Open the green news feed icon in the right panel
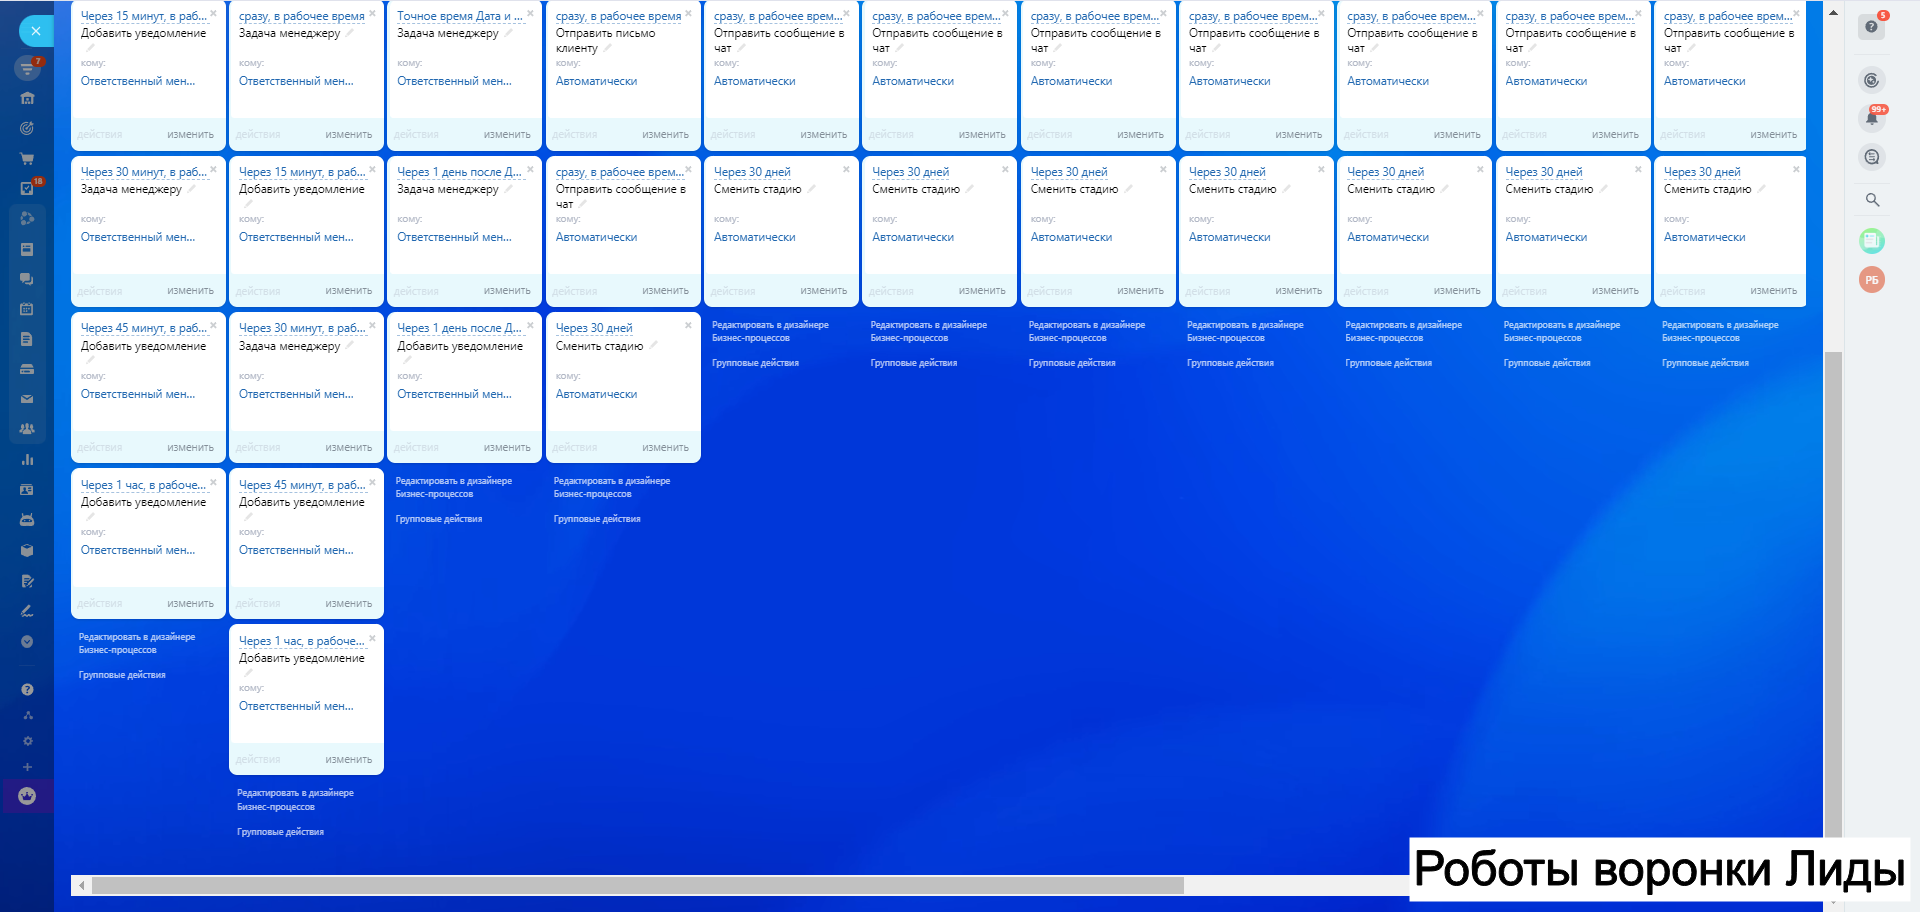Image resolution: width=1920 pixels, height=912 pixels. 1872,240
